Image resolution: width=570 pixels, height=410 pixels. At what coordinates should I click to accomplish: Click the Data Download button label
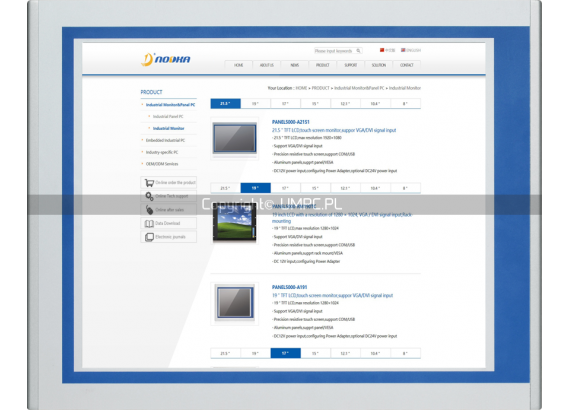click(168, 223)
